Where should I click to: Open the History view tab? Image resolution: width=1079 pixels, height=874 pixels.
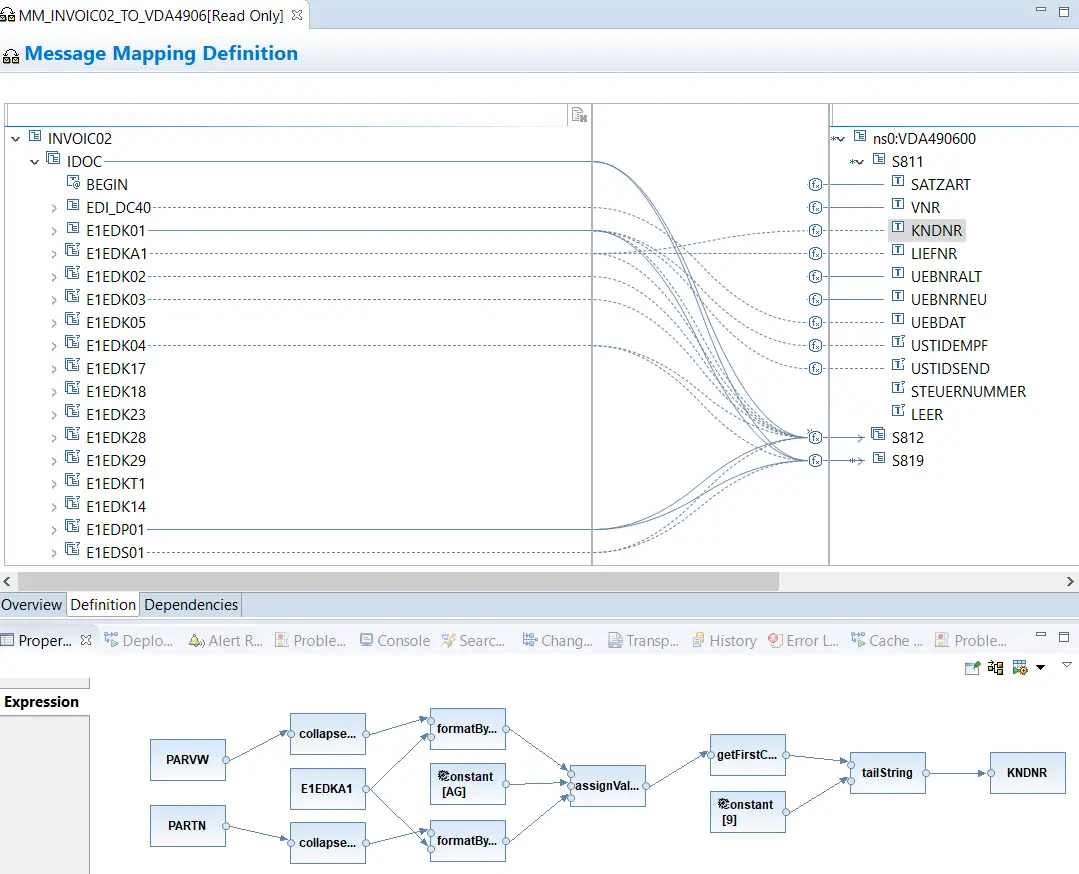[725, 641]
